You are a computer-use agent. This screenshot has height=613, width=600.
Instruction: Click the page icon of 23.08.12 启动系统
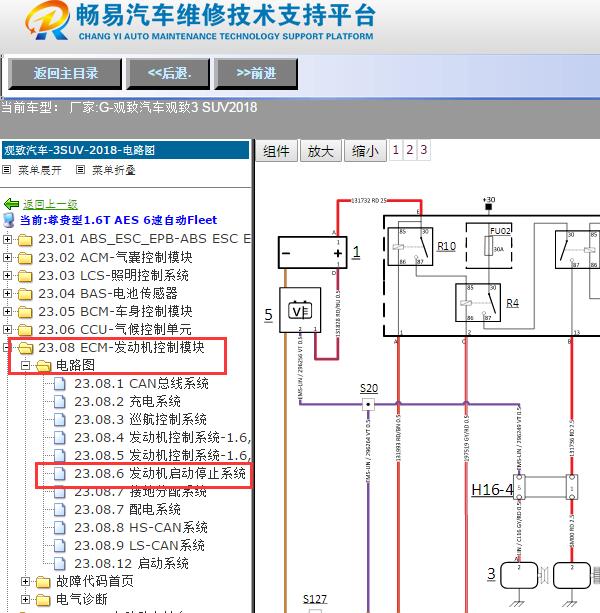pos(59,563)
